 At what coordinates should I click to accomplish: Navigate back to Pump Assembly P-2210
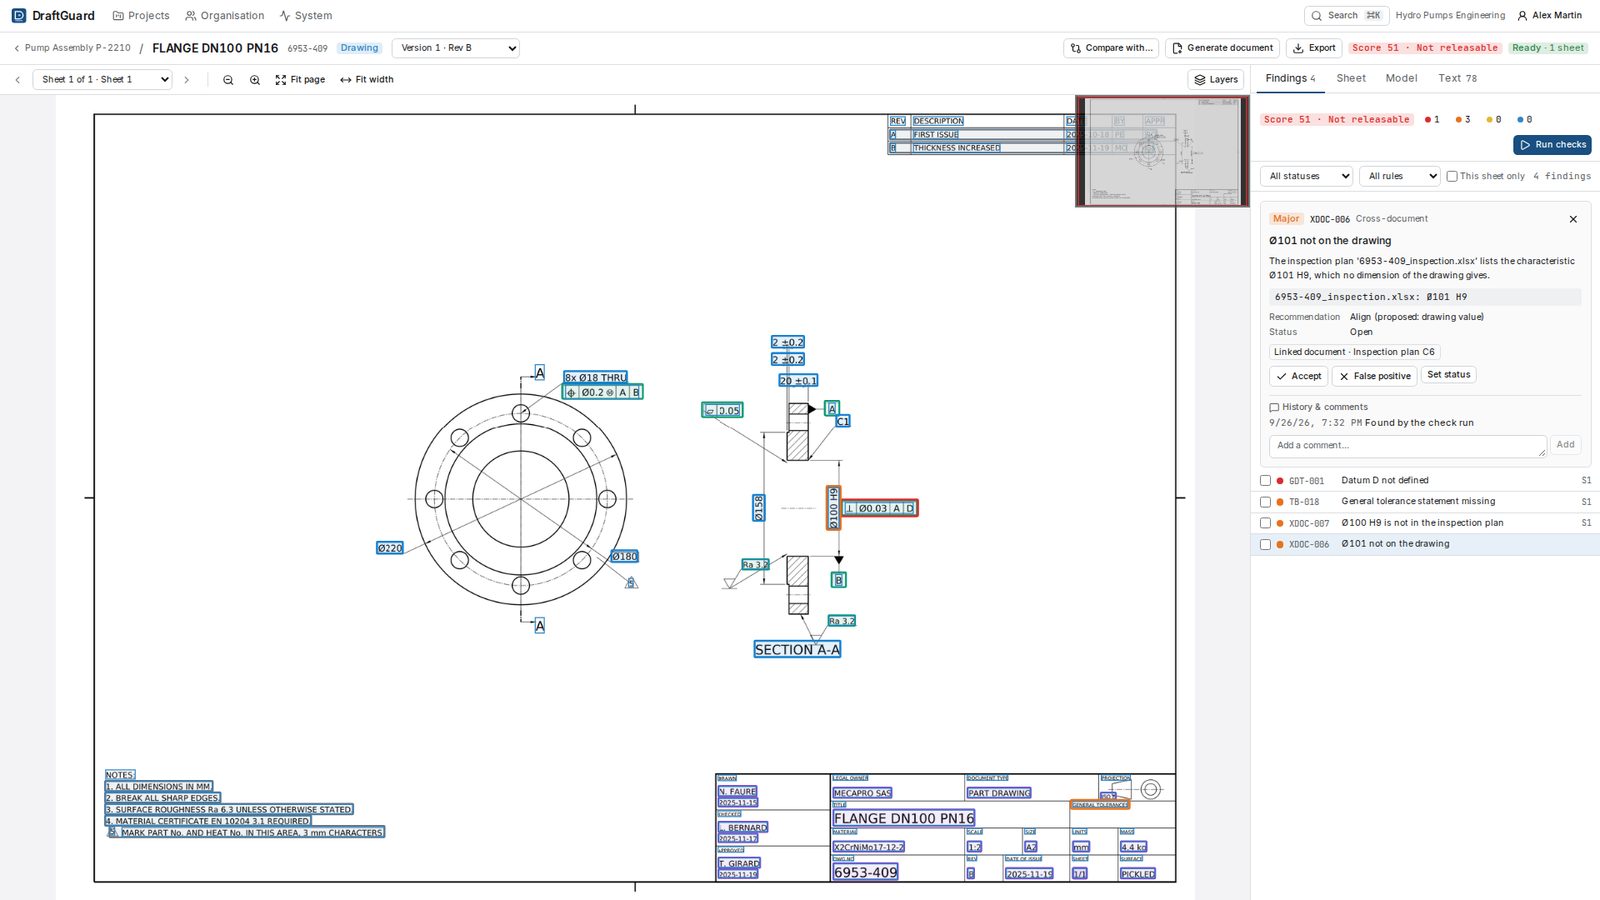click(72, 48)
